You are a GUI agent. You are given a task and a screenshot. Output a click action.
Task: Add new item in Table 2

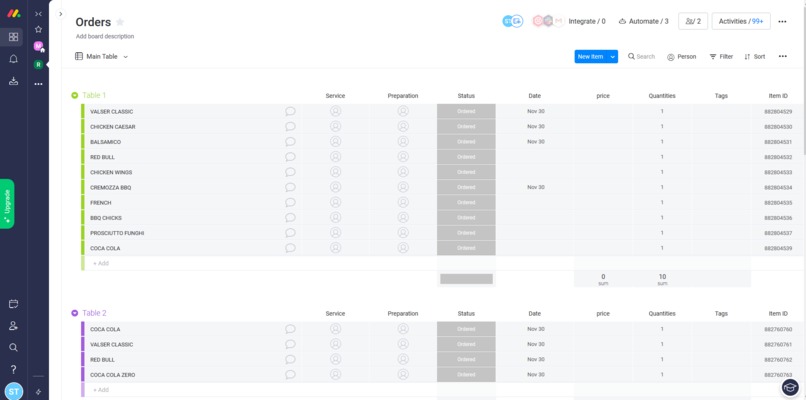[x=101, y=390]
